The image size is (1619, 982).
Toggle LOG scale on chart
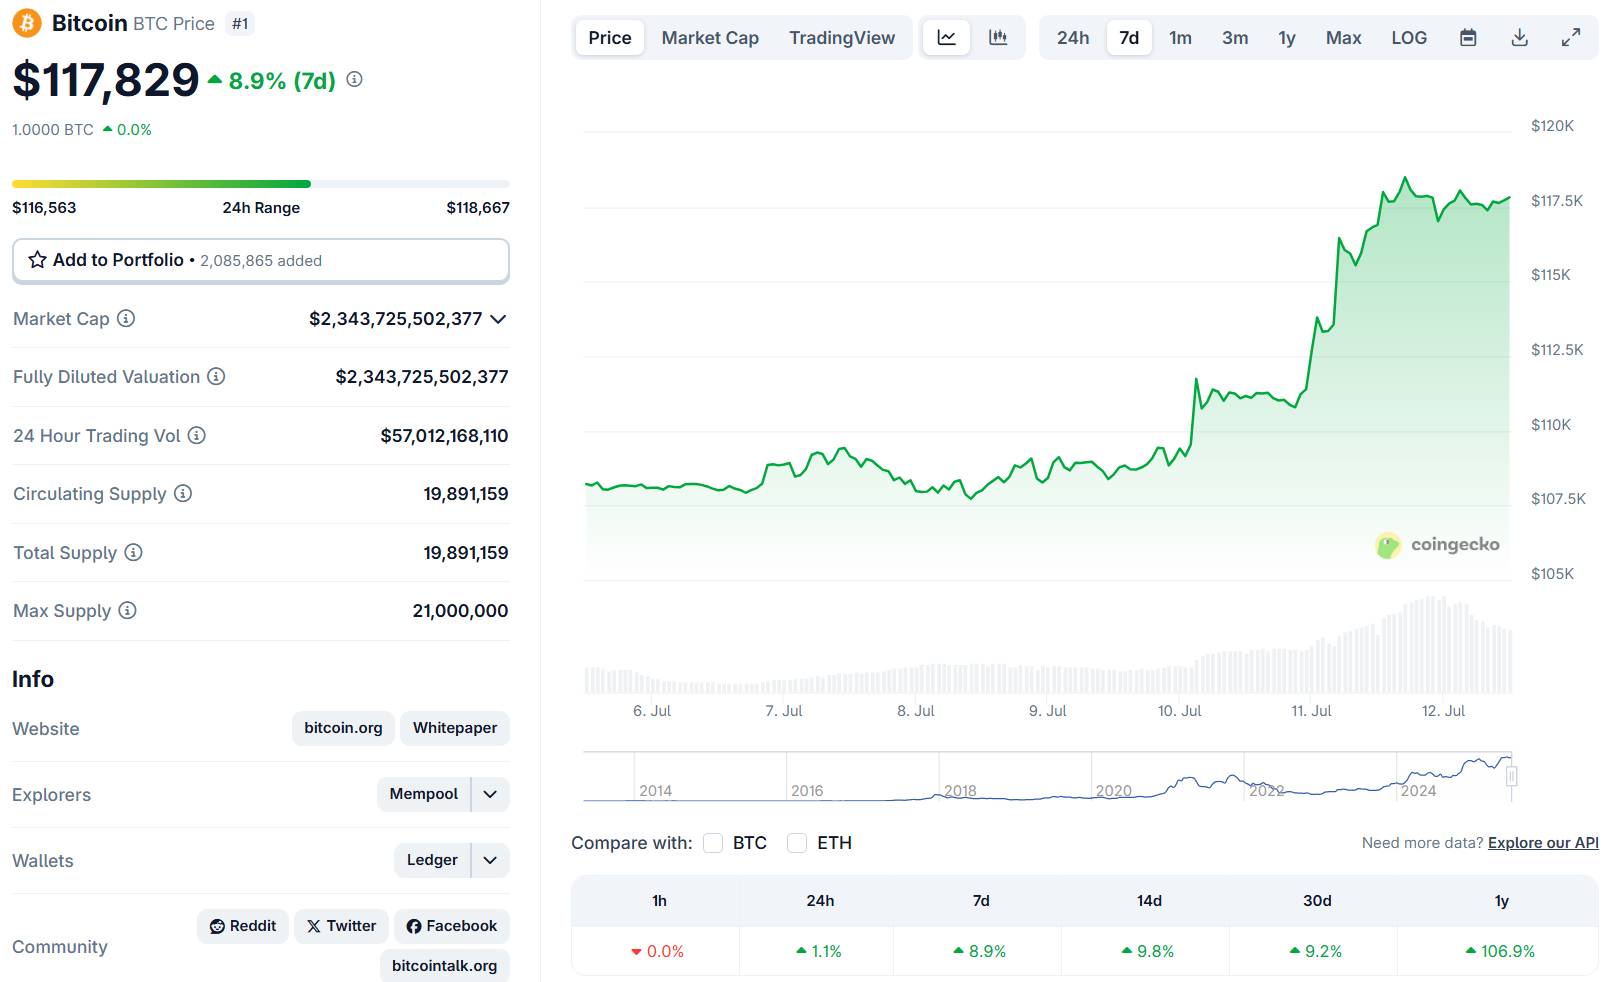point(1409,38)
